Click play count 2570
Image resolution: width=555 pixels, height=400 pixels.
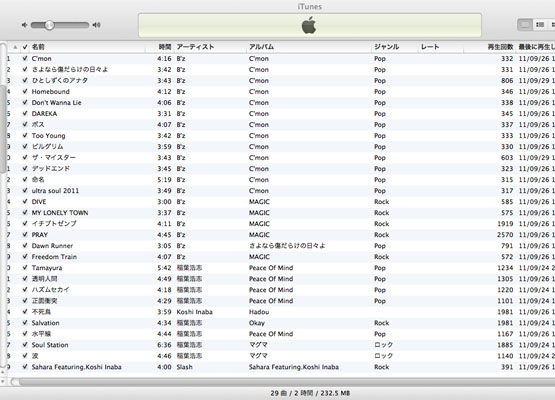pyautogui.click(x=505, y=235)
